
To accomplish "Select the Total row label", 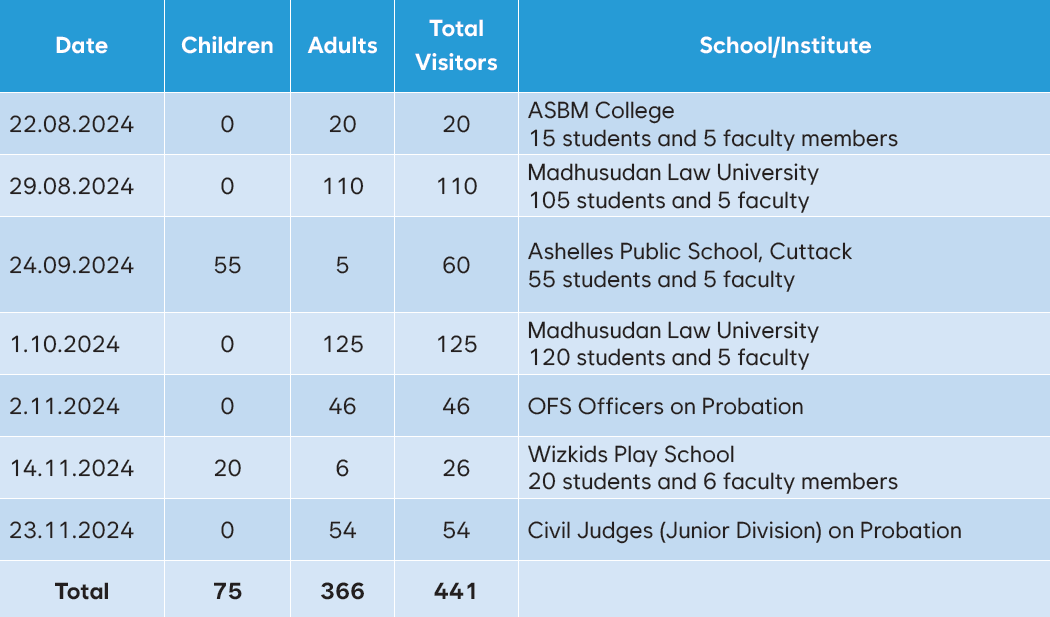I will tap(81, 591).
